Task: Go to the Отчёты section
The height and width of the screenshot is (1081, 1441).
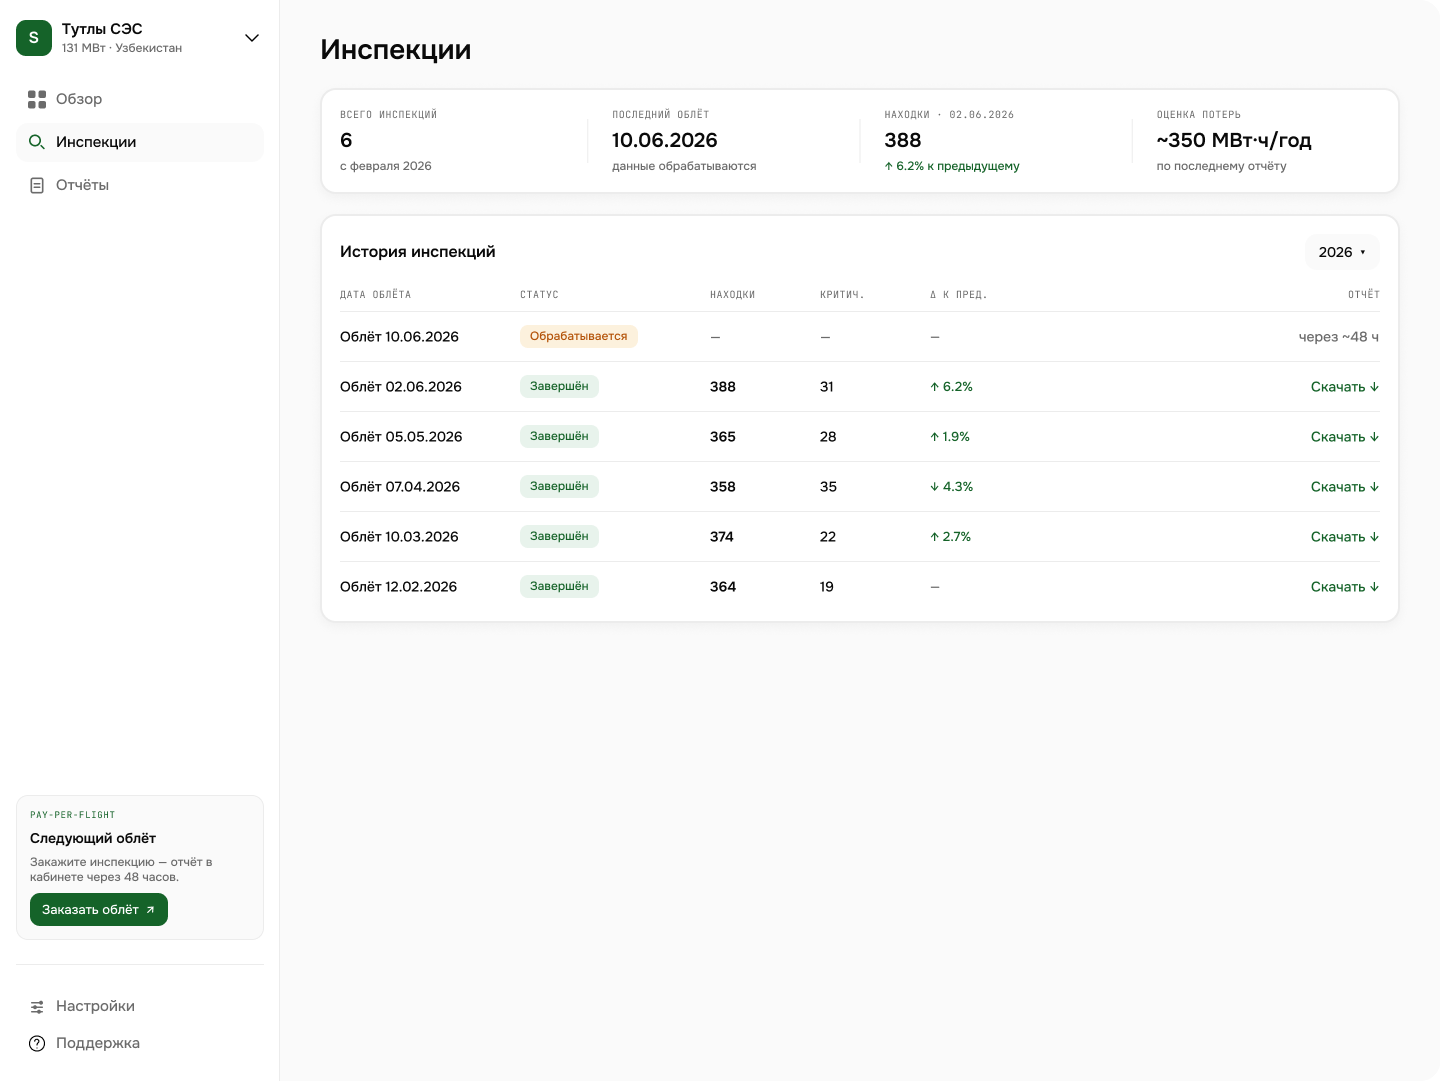Action: point(140,185)
